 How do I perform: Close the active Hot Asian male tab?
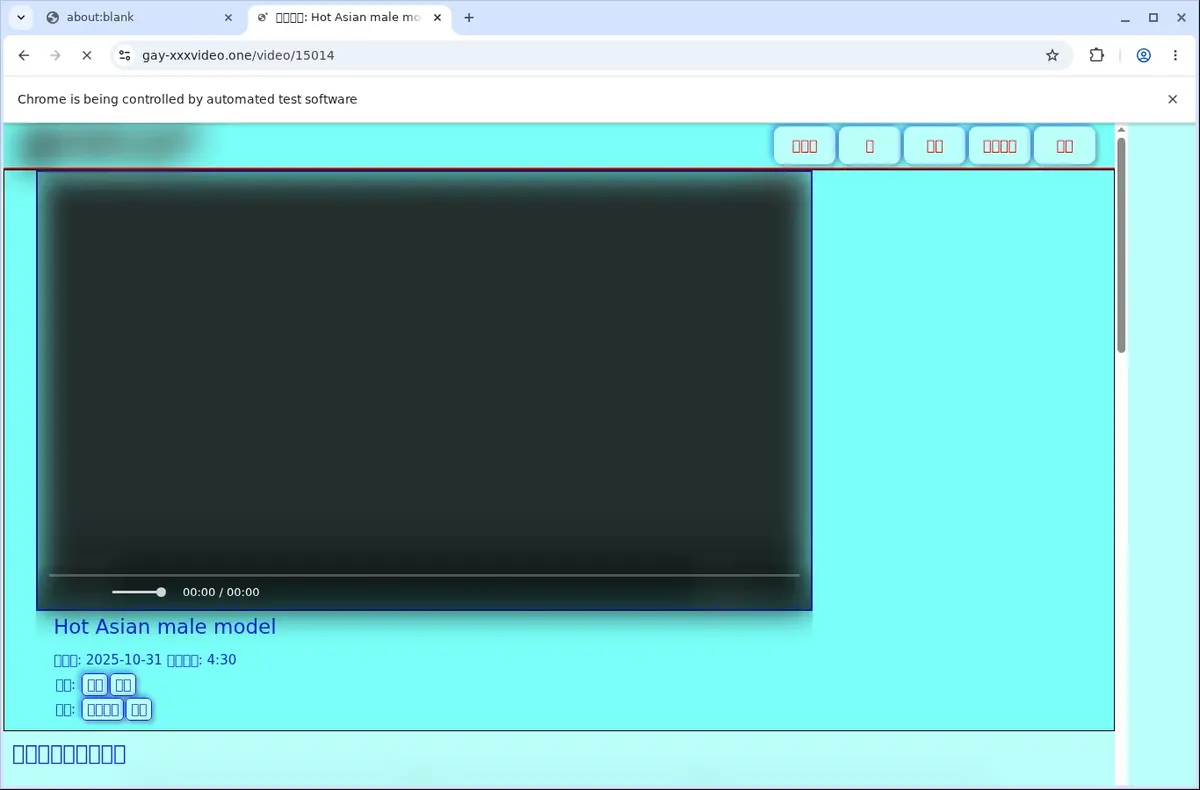tap(437, 17)
